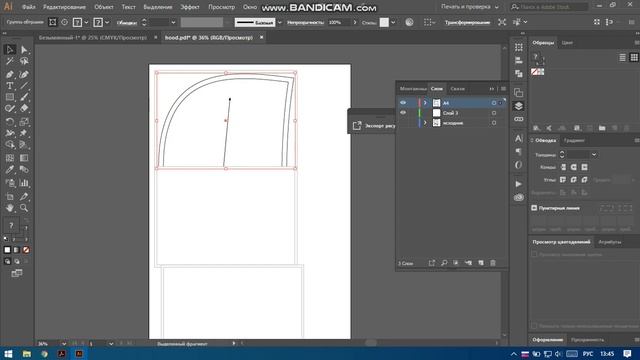This screenshot has width=640, height=360.
Task: Select the Hand tool
Action: pyautogui.click(x=9, y=208)
